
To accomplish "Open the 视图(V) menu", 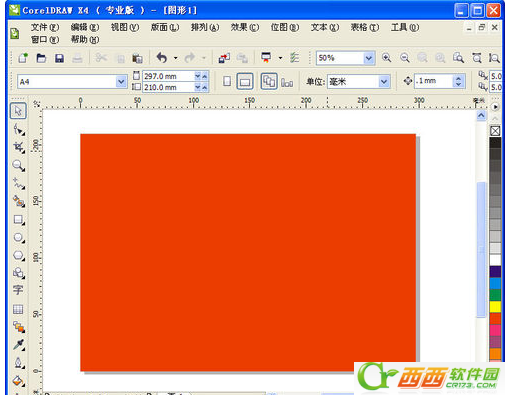I will pos(125,27).
